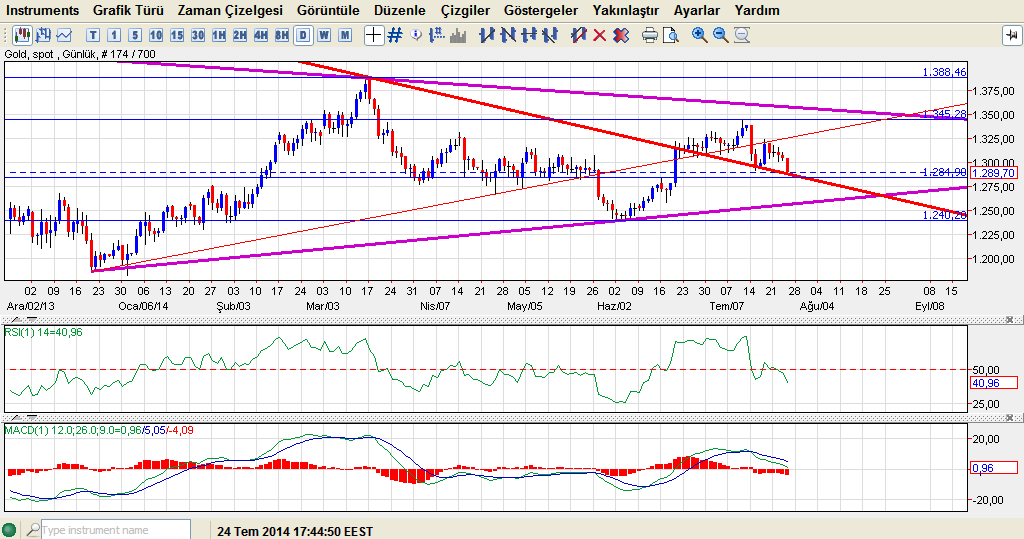Image resolution: width=1024 pixels, height=539 pixels.
Task: Open the Instruments menu
Action: (x=42, y=10)
